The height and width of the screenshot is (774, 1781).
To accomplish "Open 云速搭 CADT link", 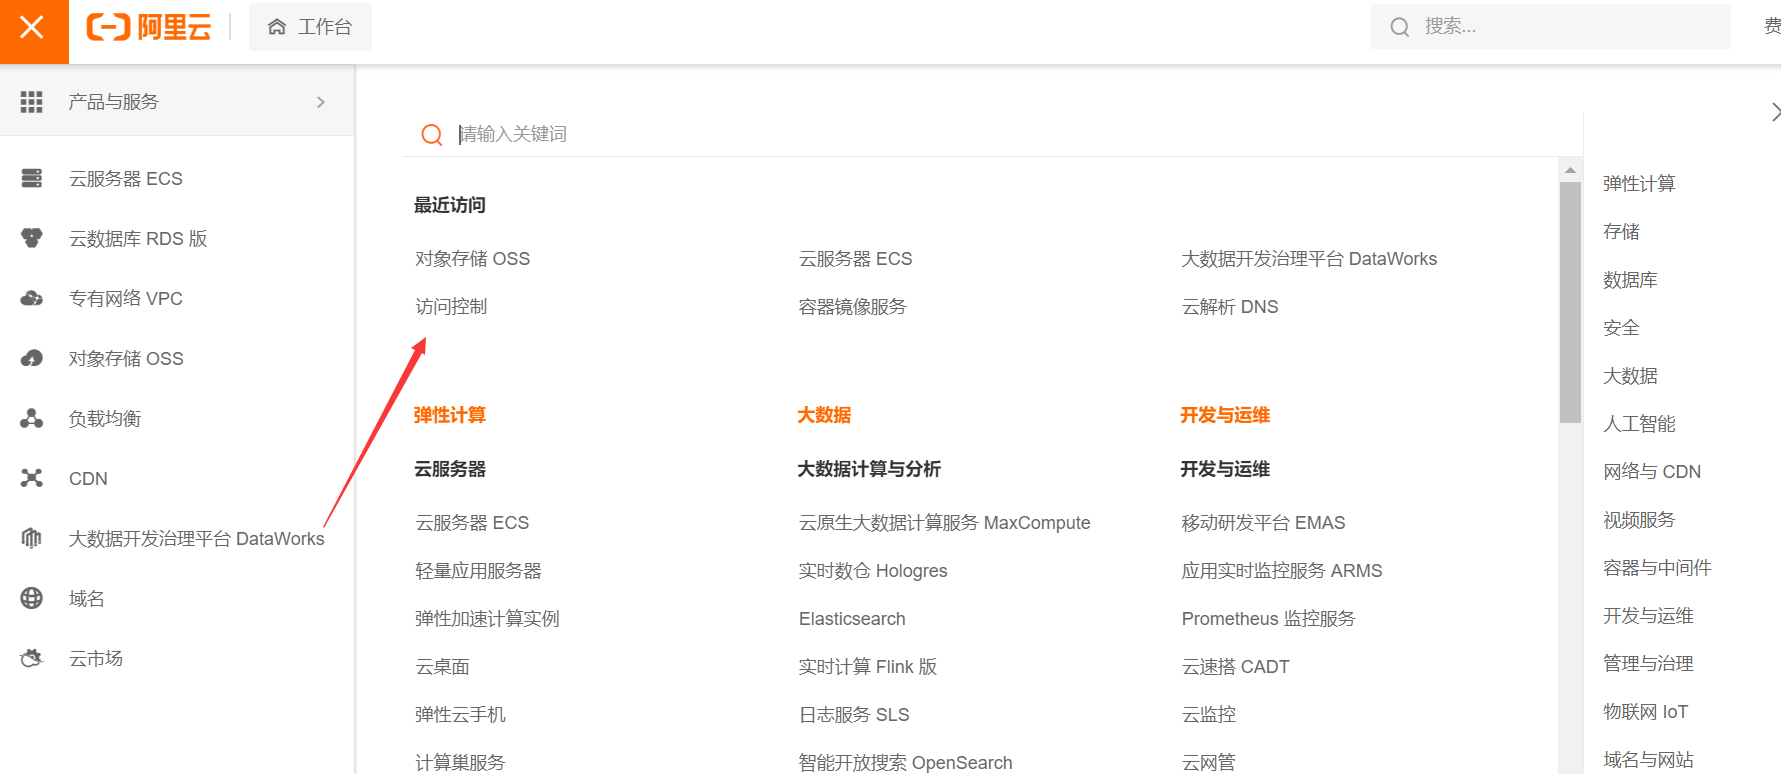I will pos(1235,667).
